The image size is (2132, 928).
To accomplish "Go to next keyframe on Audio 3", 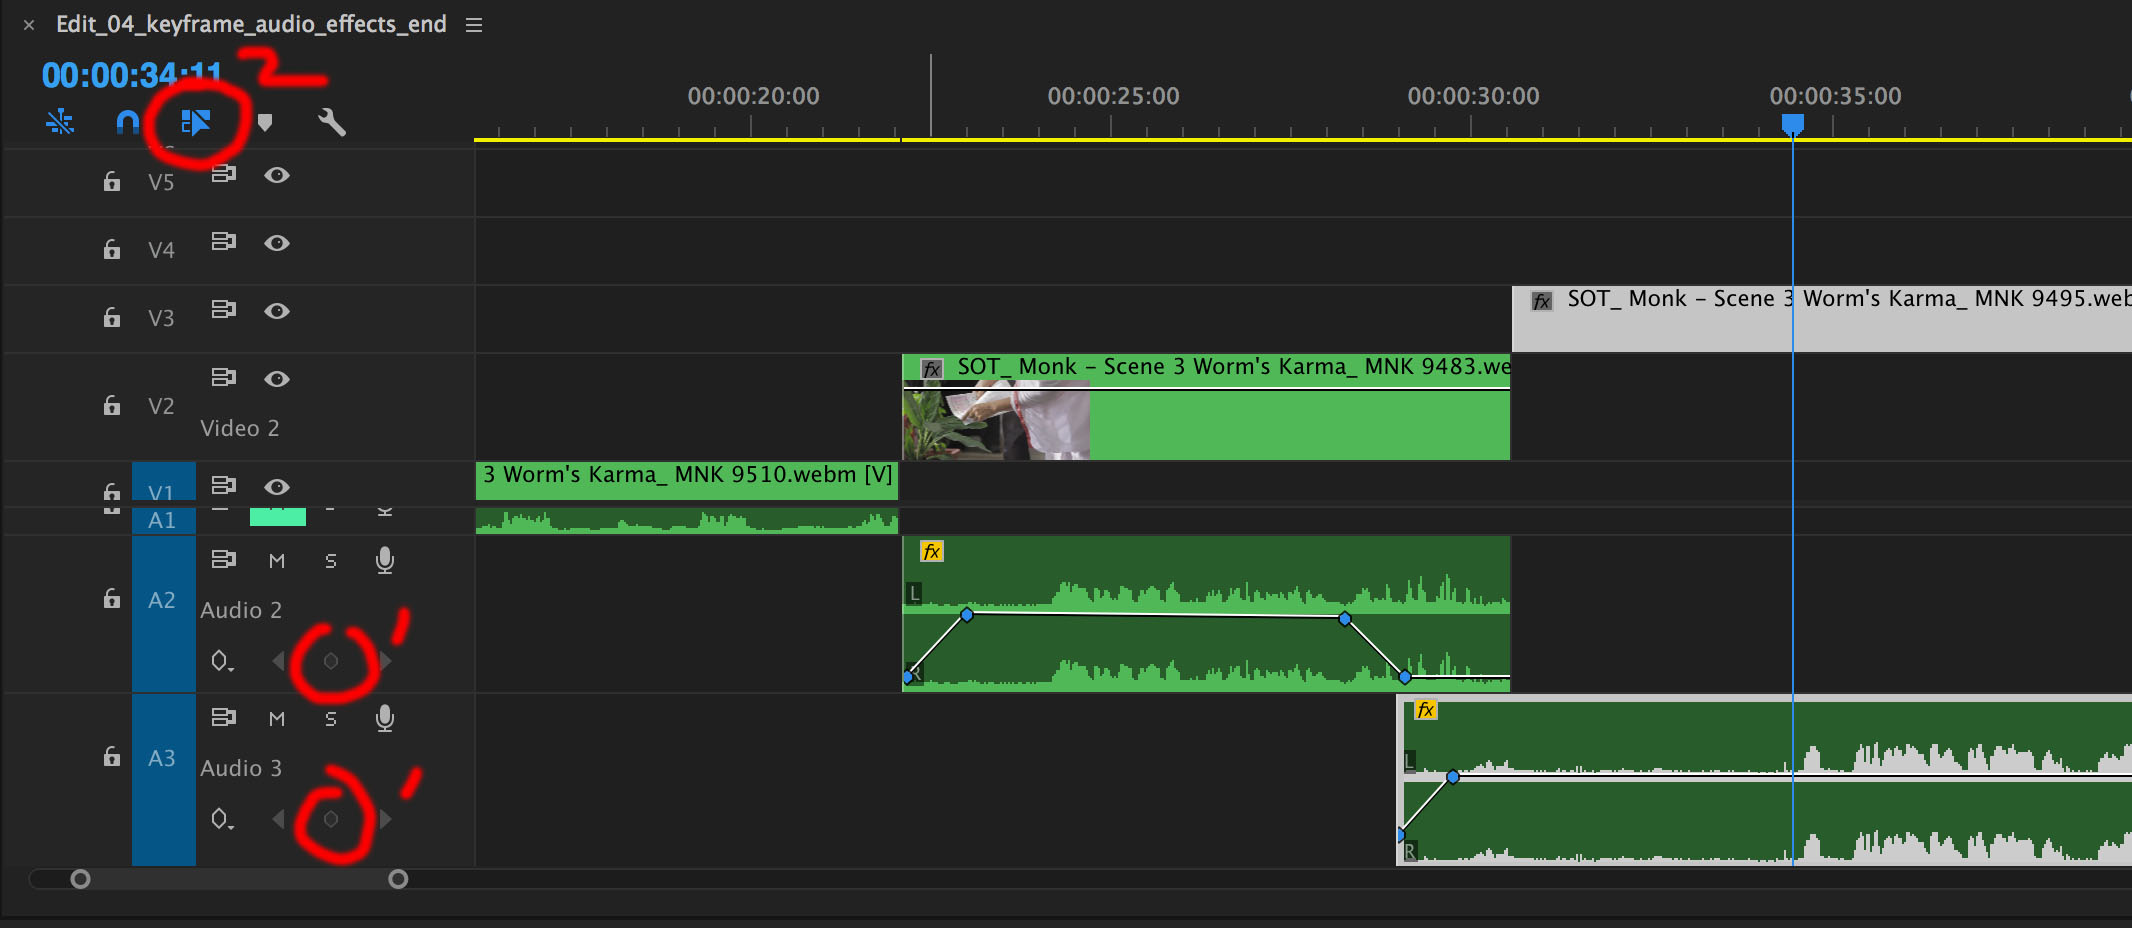I will click(386, 819).
